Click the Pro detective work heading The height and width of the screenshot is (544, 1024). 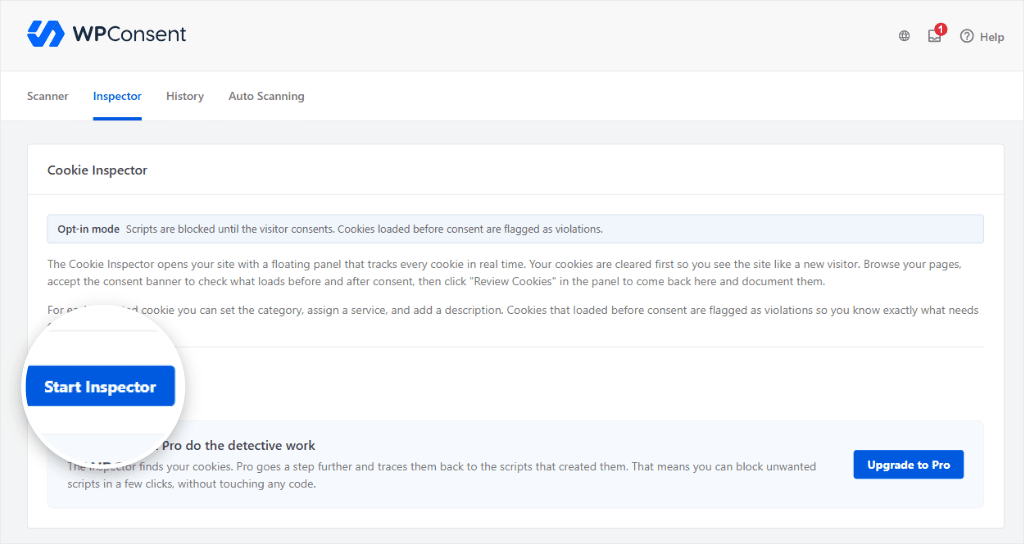pos(238,445)
